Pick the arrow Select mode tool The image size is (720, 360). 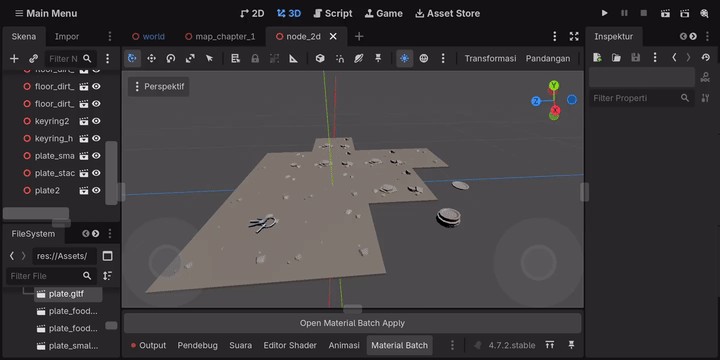coord(209,58)
